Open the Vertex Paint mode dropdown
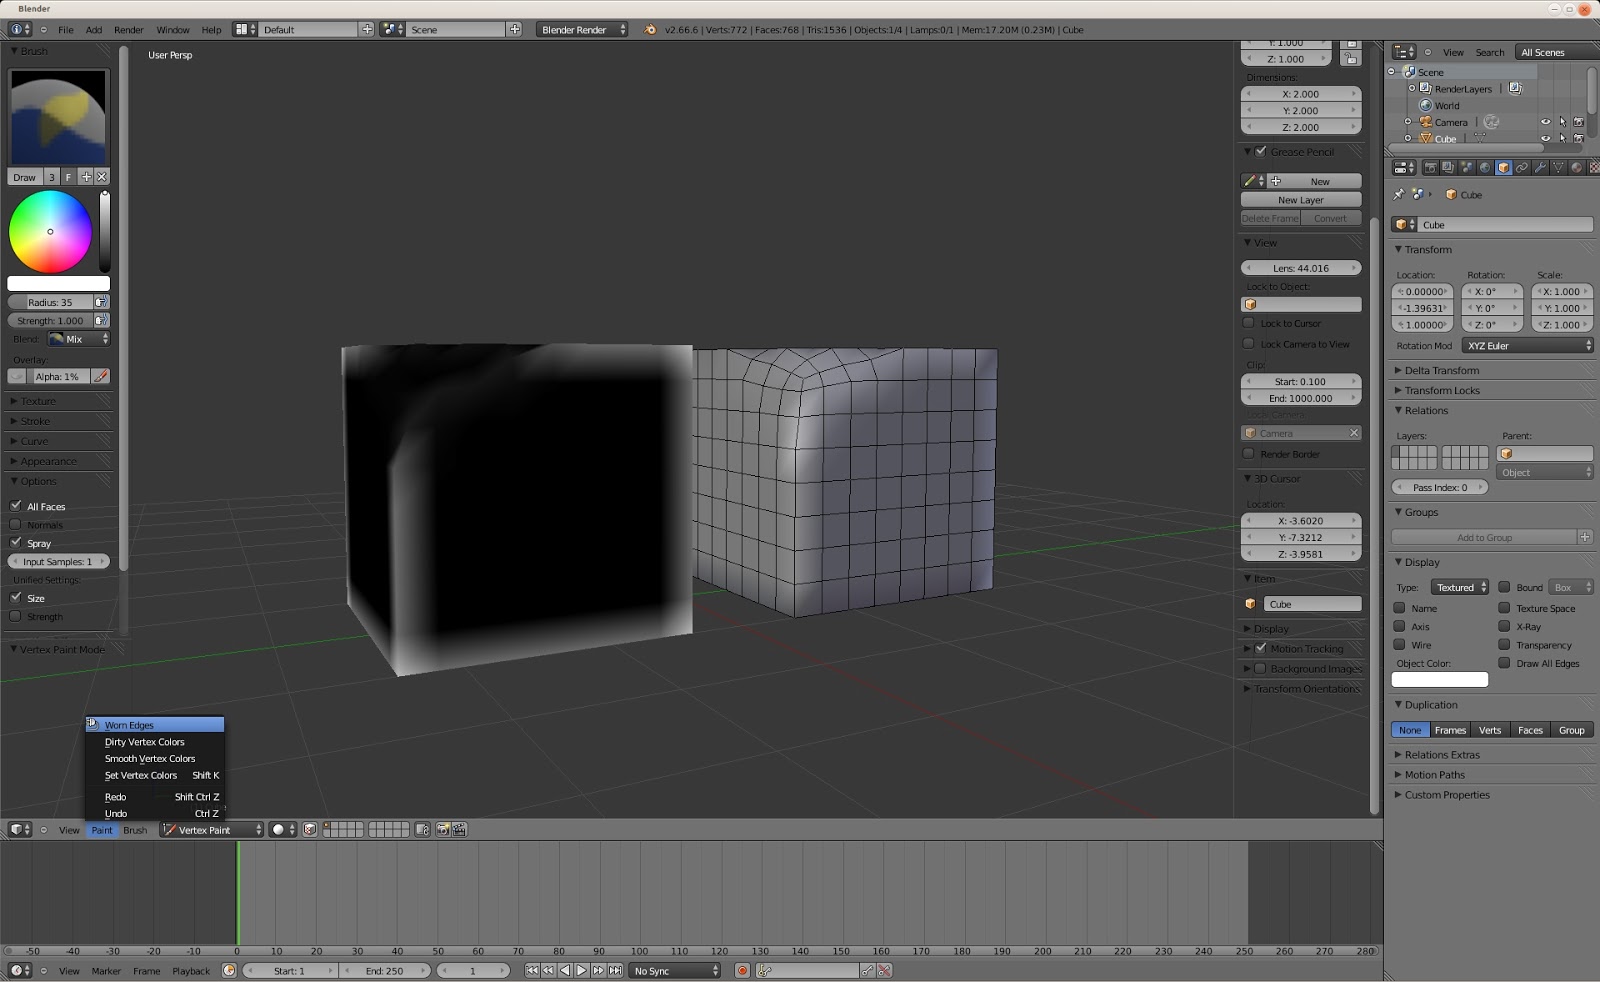Image resolution: width=1600 pixels, height=982 pixels. (x=210, y=829)
